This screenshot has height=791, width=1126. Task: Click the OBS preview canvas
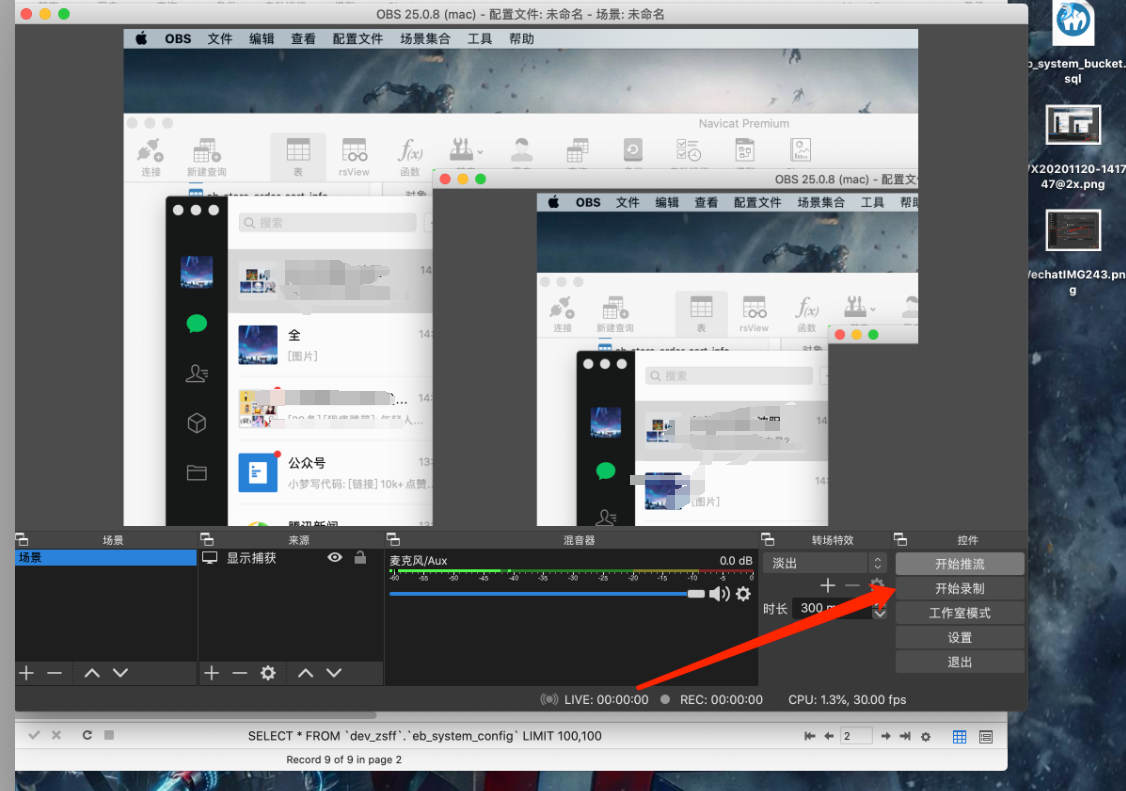tap(521, 277)
